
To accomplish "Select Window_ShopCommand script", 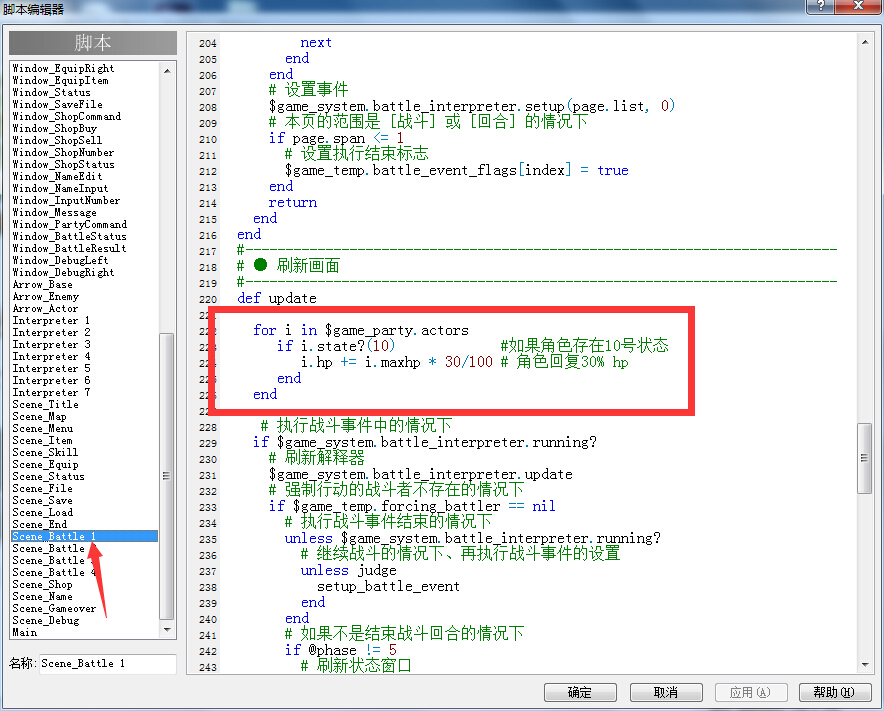I will [x=67, y=116].
